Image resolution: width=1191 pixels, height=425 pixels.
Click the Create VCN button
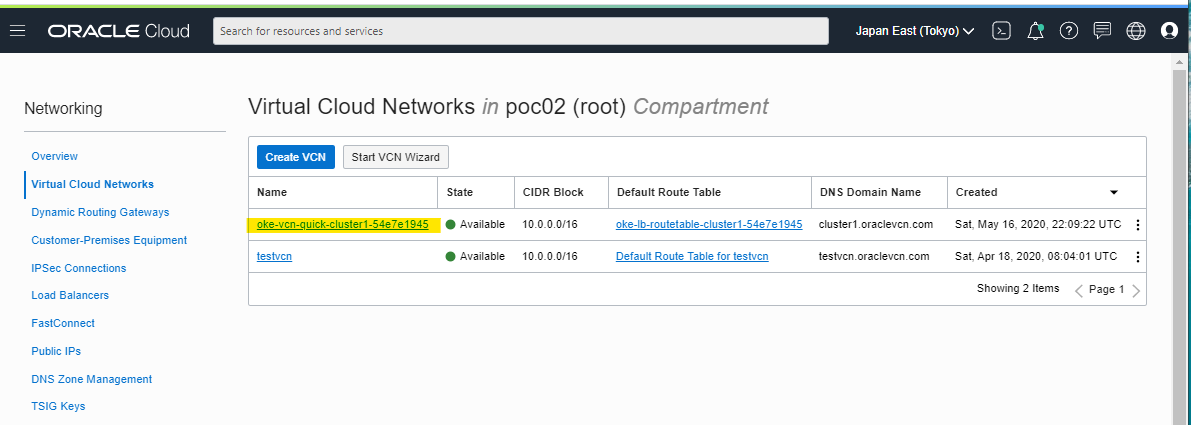click(x=295, y=157)
